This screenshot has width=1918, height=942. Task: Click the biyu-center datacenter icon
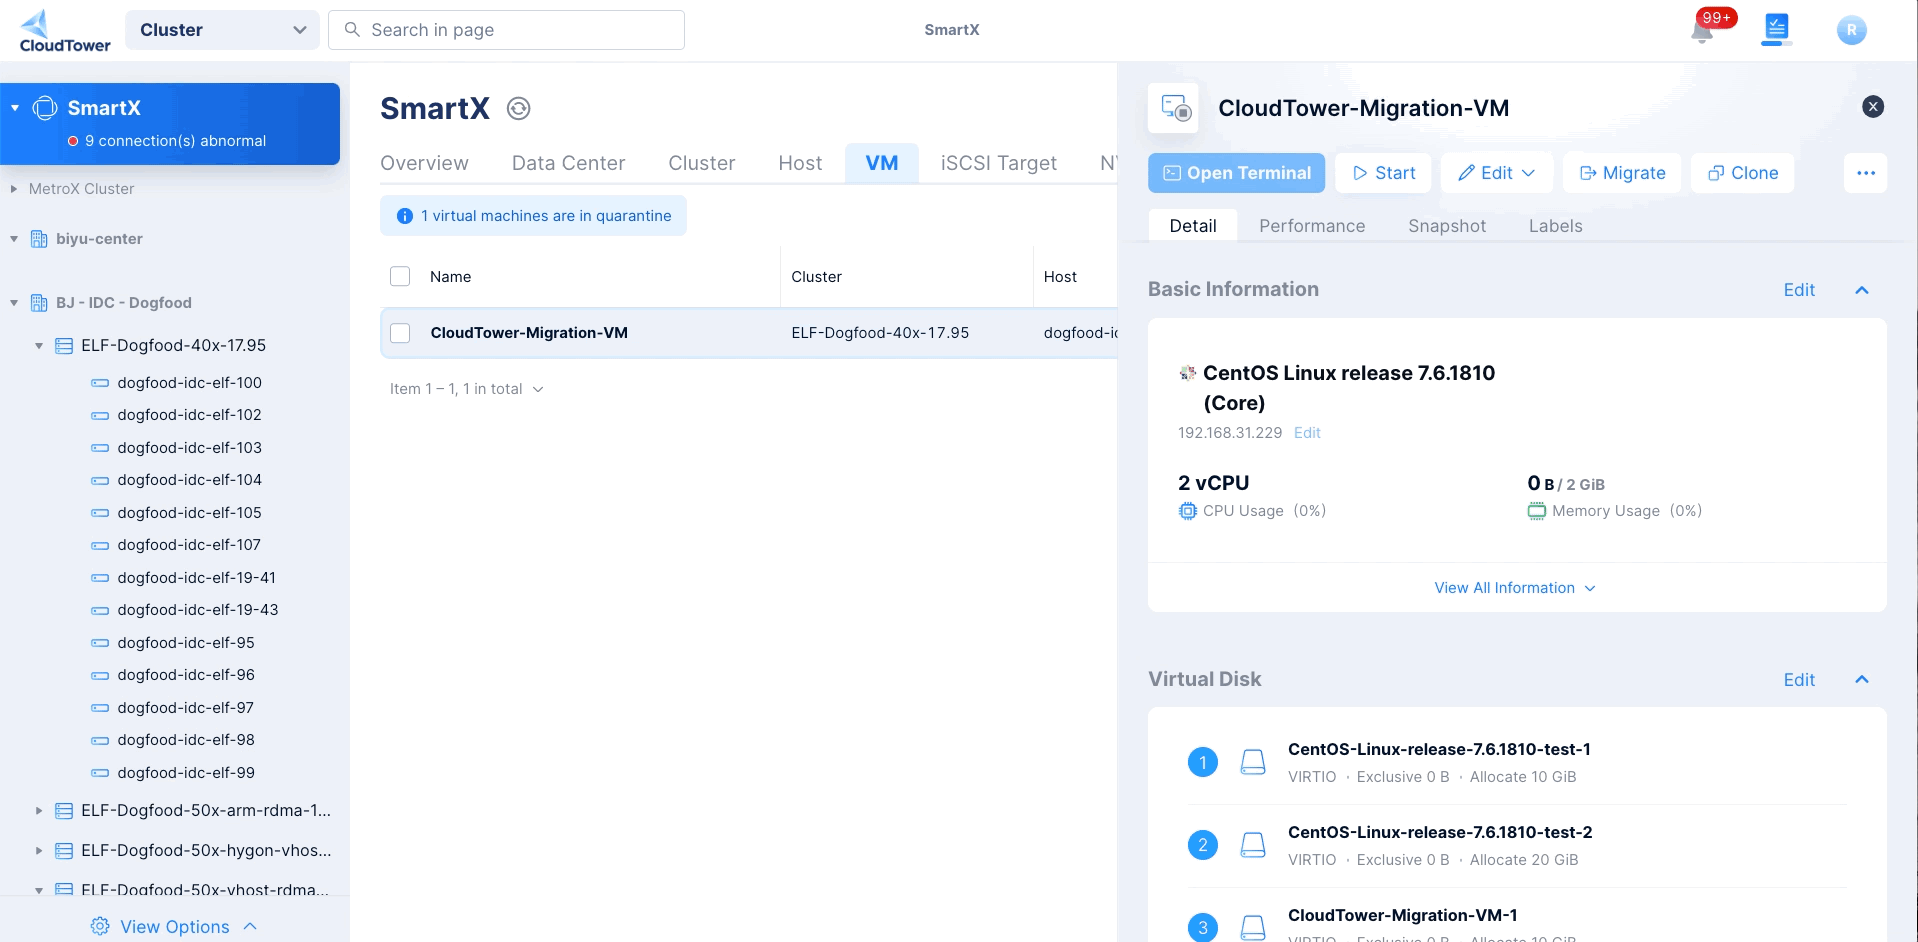click(39, 239)
